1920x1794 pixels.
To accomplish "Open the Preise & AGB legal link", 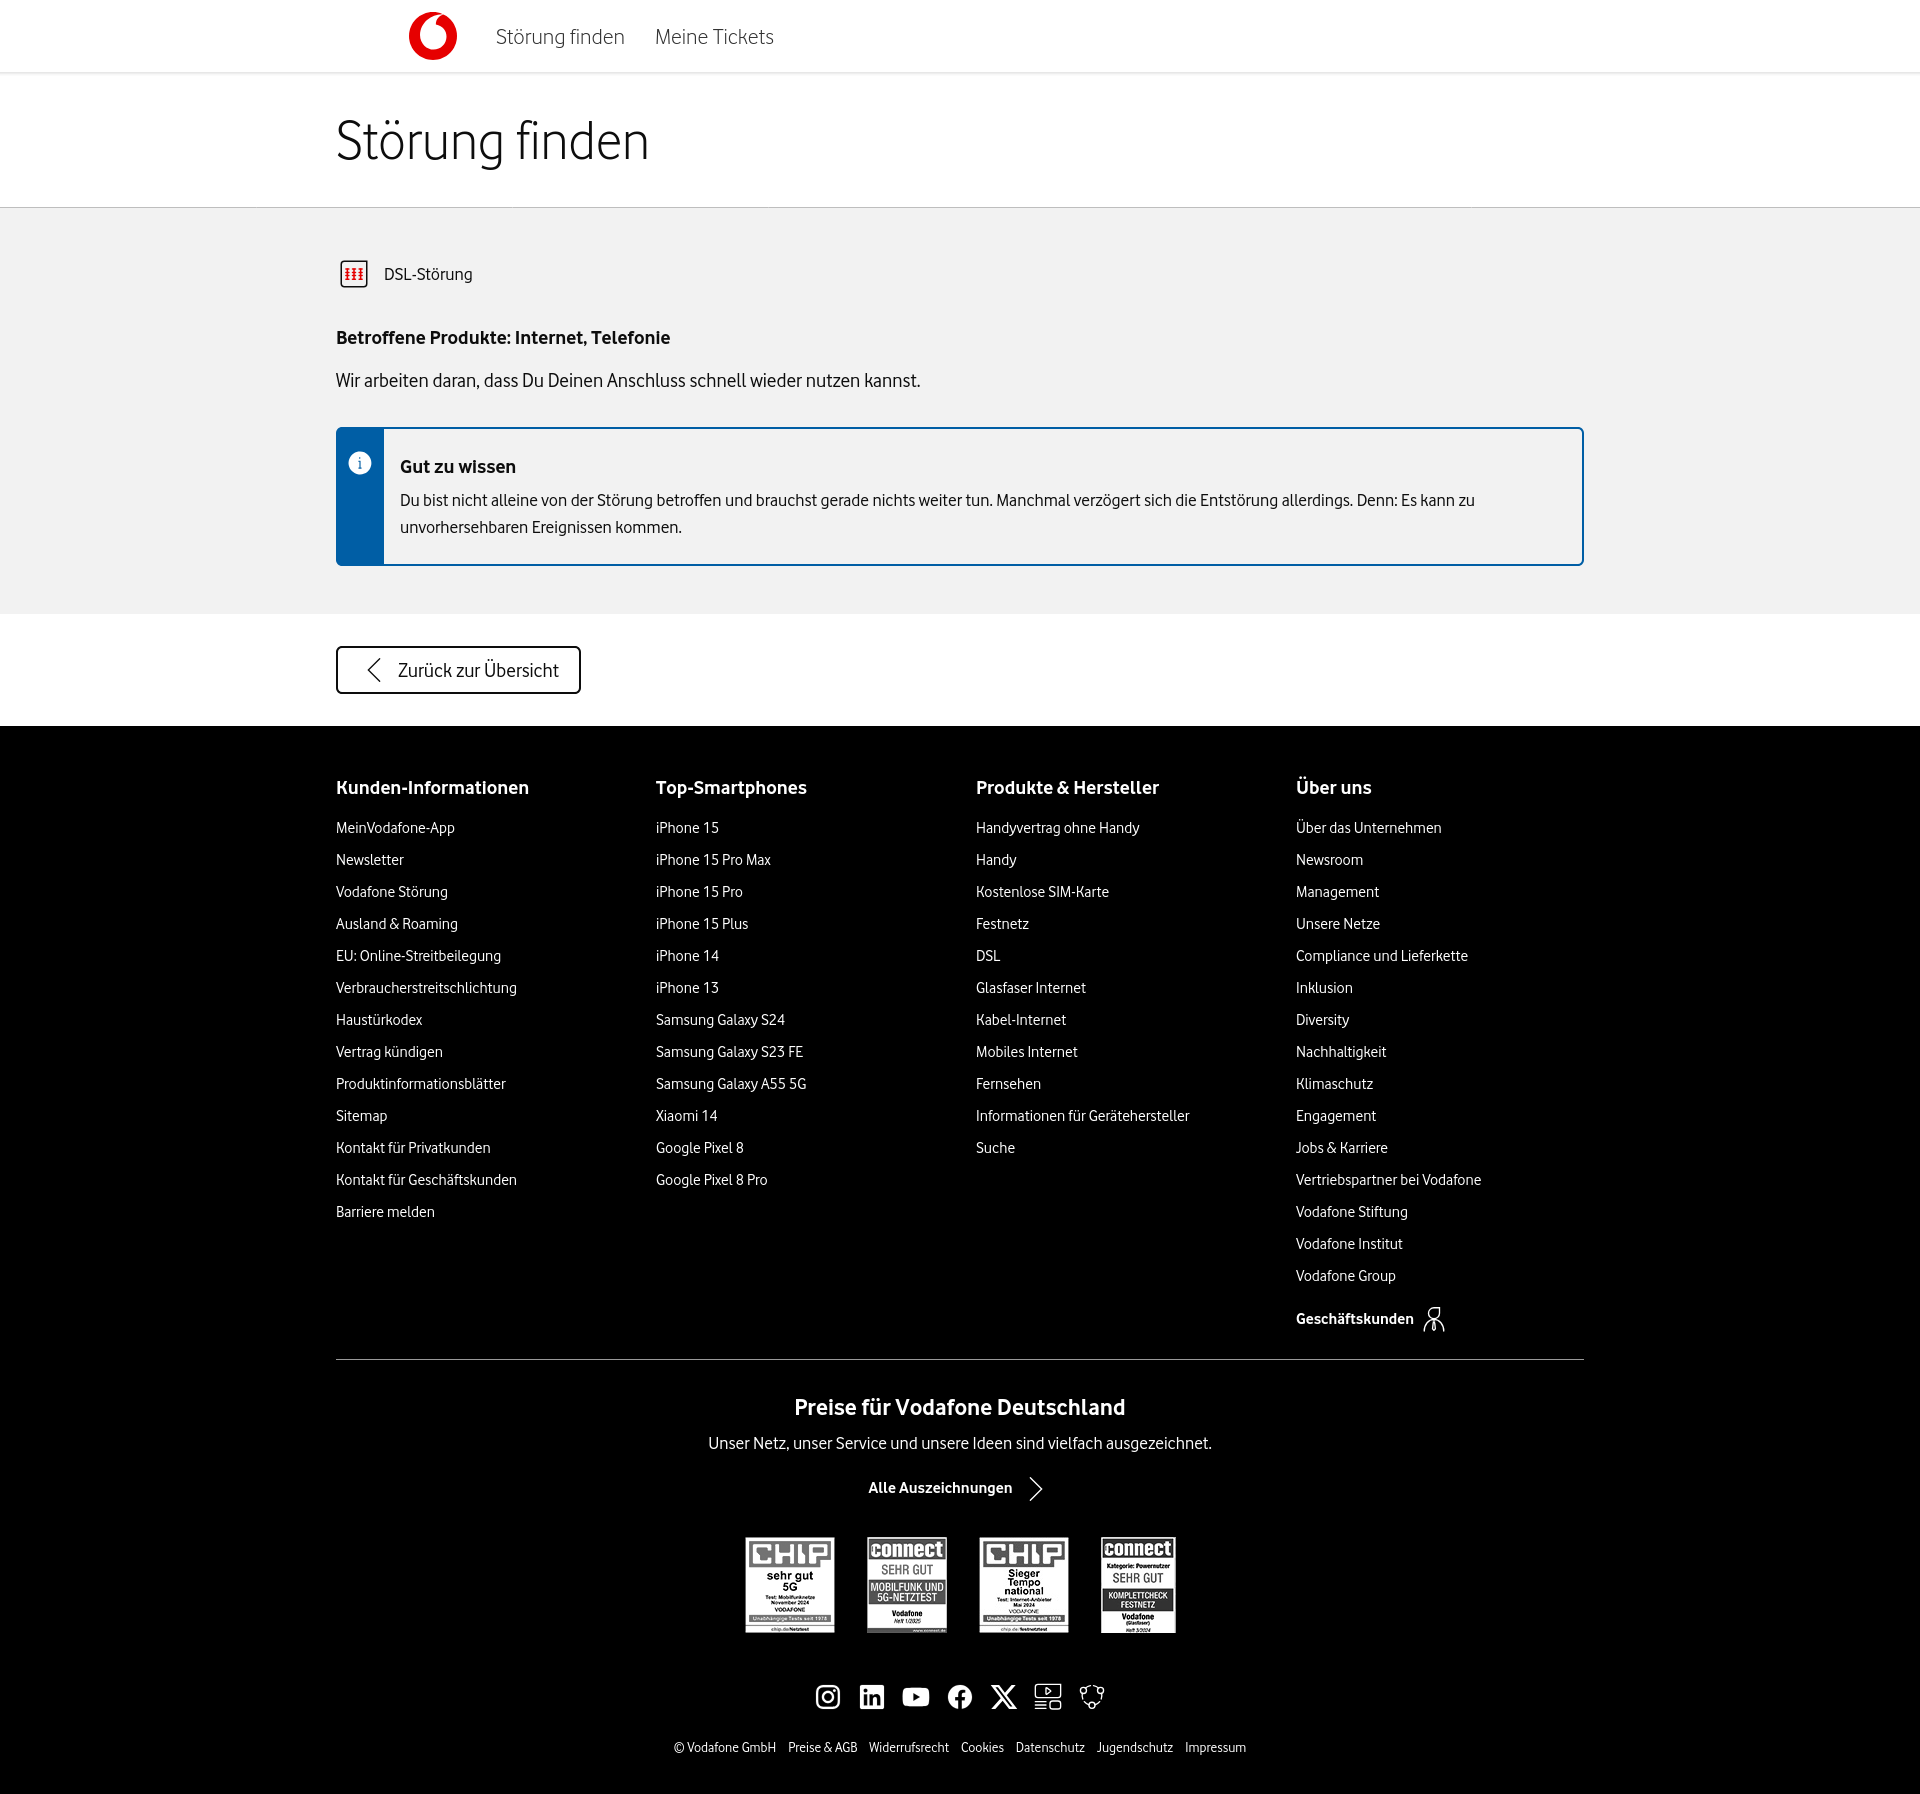I will point(822,1748).
